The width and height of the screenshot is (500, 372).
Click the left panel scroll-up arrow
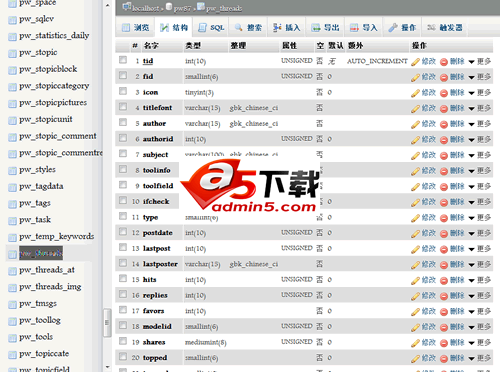107,5
